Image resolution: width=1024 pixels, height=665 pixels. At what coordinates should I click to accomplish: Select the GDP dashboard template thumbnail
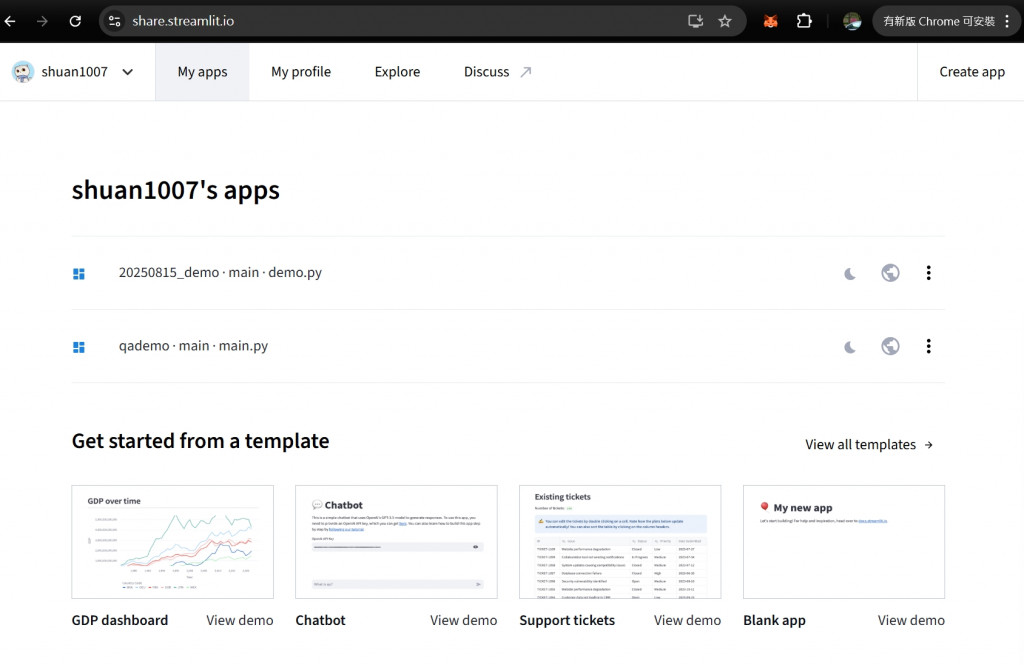pos(172,542)
